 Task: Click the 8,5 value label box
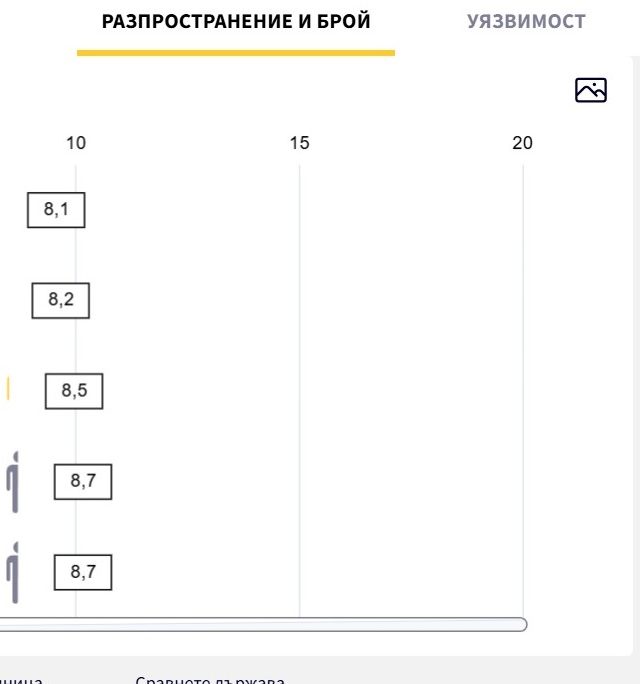(74, 391)
